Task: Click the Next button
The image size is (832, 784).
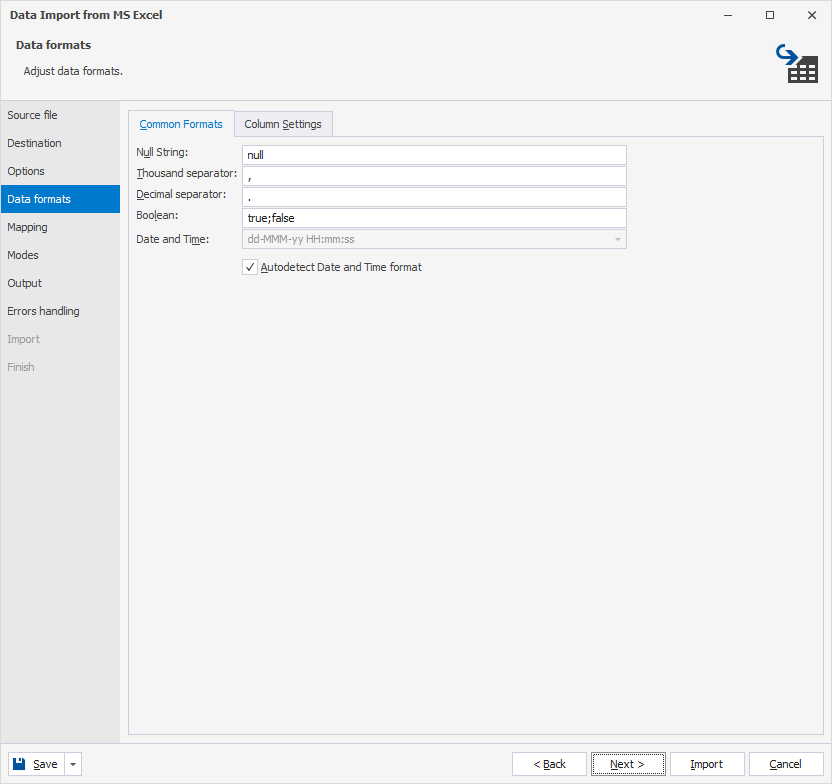Action: tap(628, 764)
